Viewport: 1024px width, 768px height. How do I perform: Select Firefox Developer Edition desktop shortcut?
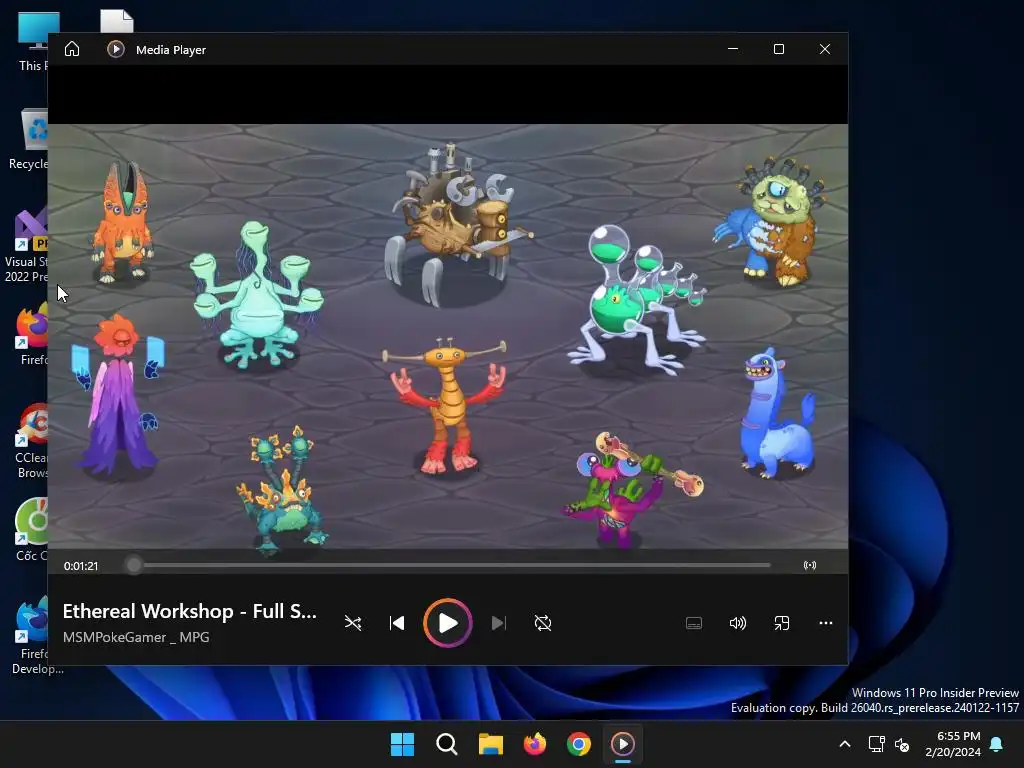tap(33, 635)
